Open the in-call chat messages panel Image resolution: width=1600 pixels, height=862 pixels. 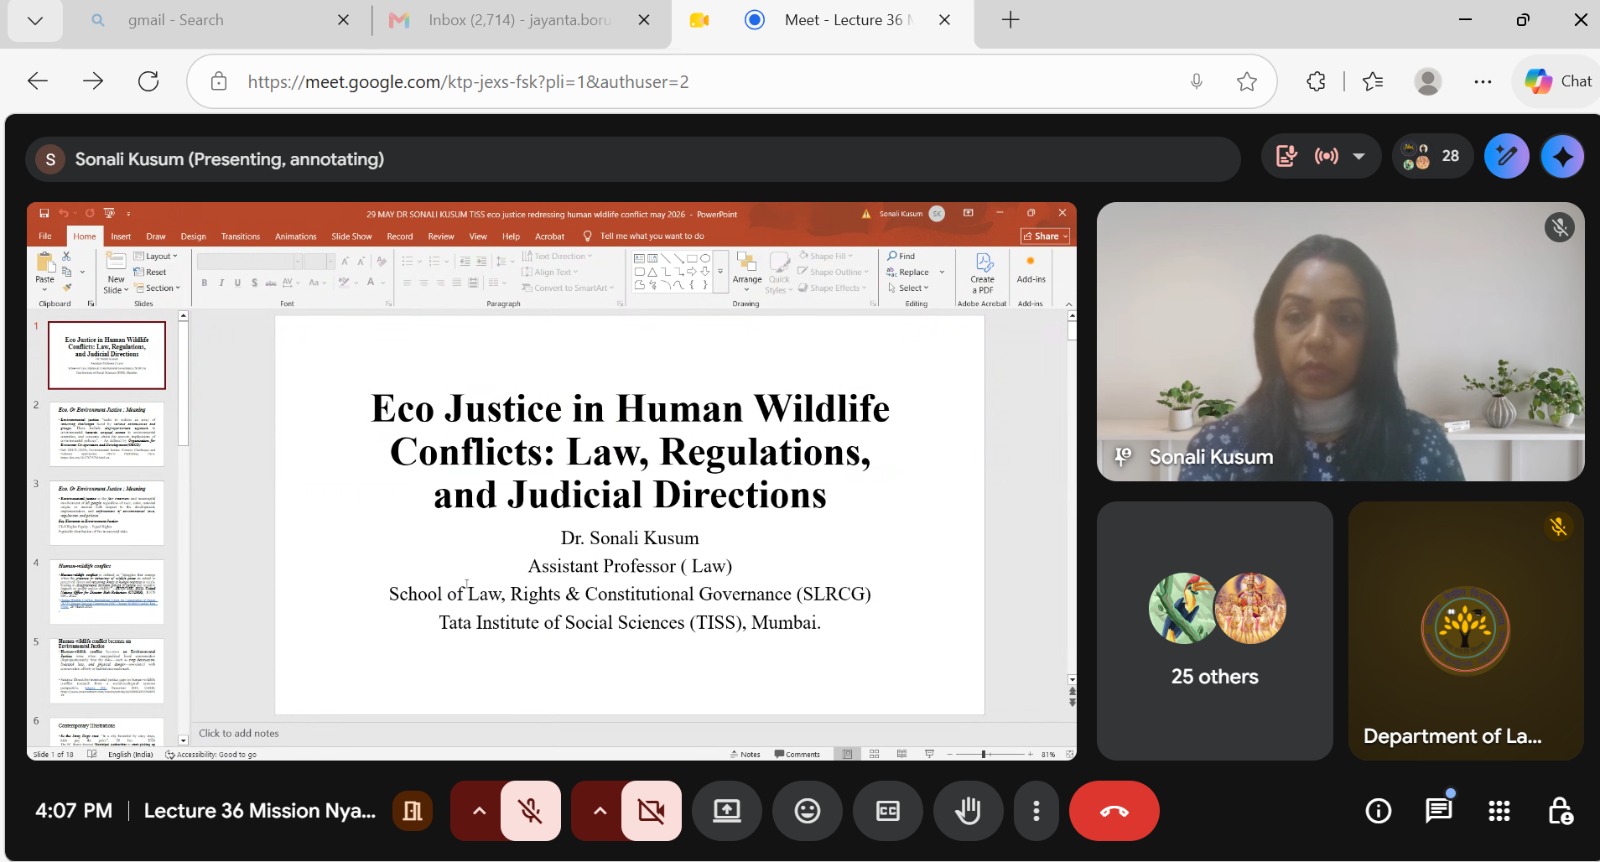click(x=1439, y=810)
